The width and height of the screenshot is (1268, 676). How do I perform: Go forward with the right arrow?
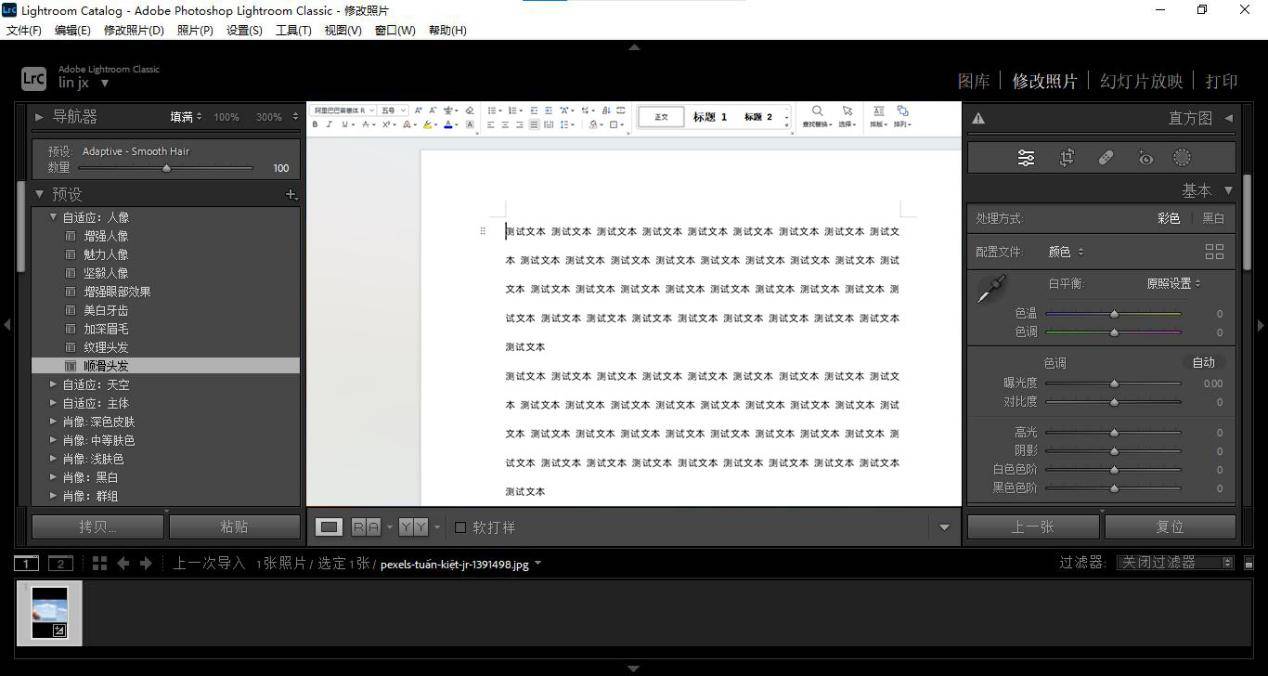[x=146, y=563]
